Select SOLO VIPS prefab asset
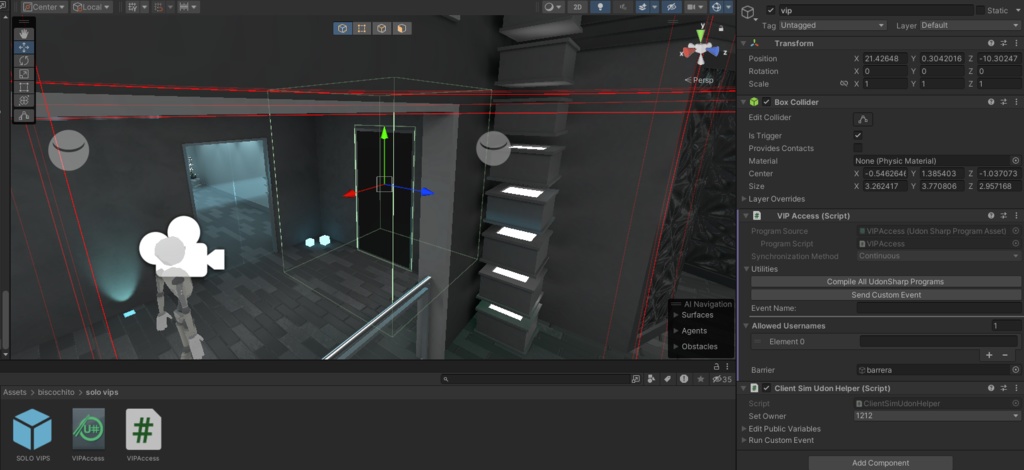Image resolution: width=1024 pixels, height=470 pixels. pos(33,435)
